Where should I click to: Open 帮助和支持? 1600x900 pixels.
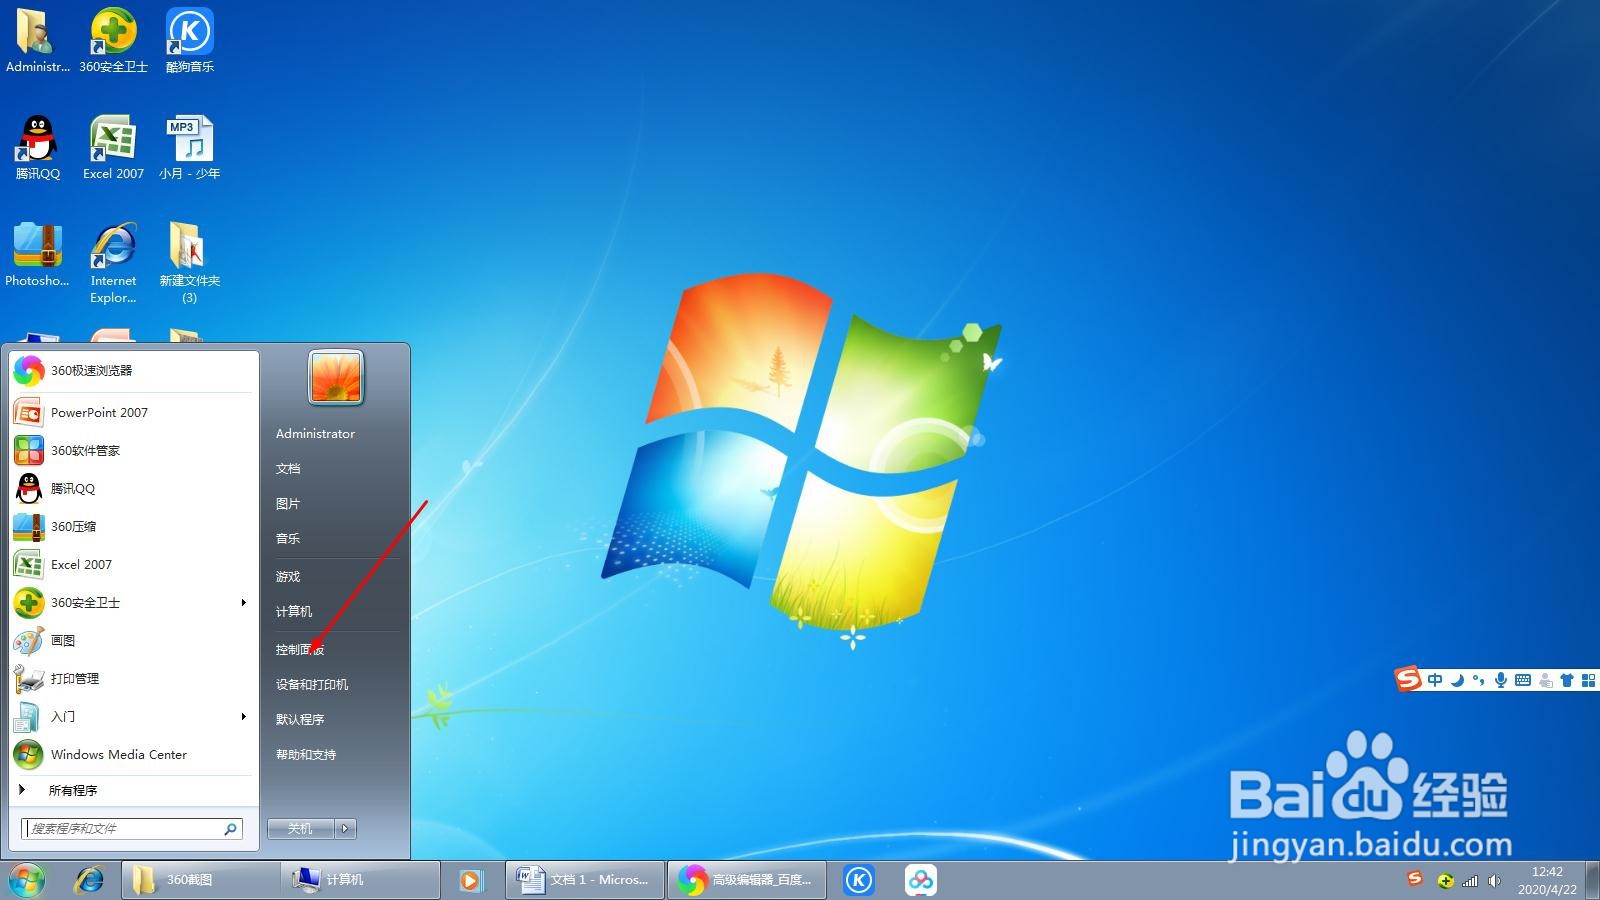coord(306,754)
